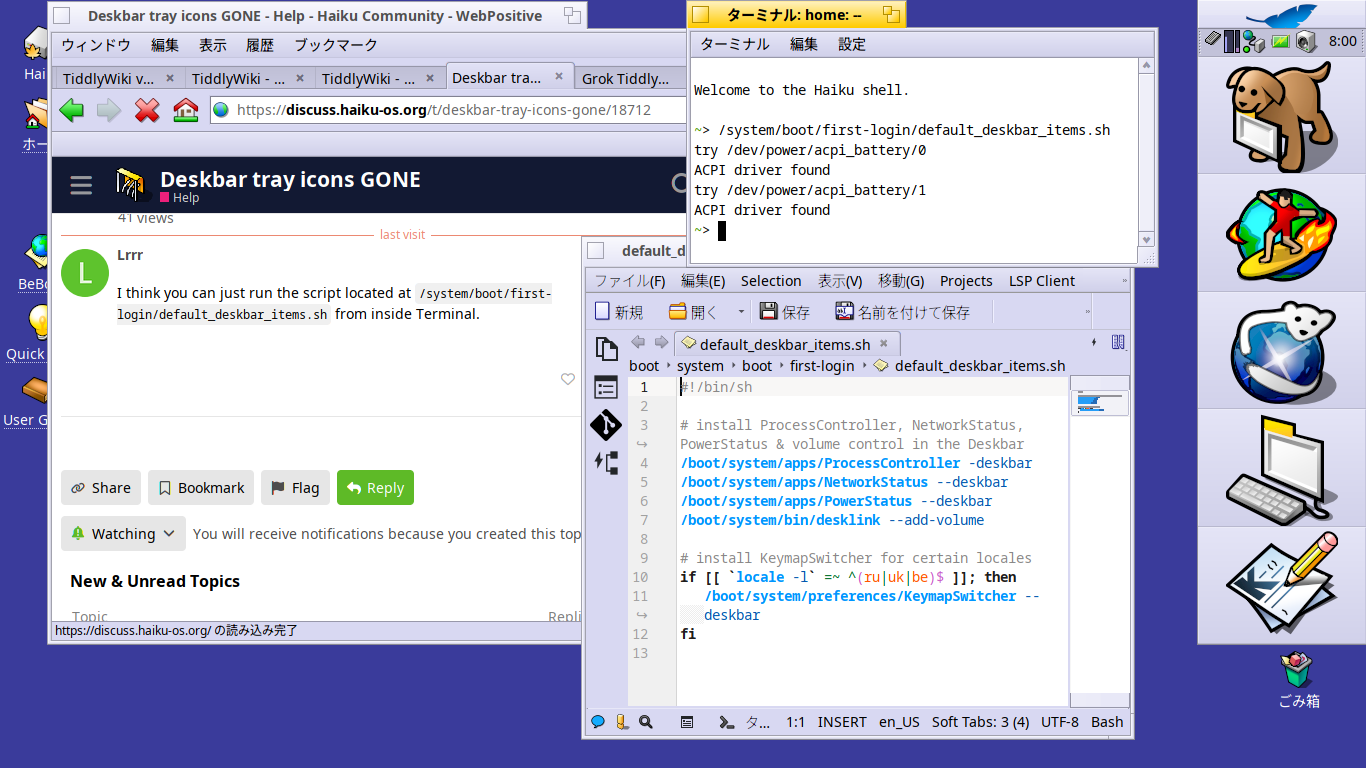The width and height of the screenshot is (1366, 768).
Task: Click the WebPositive Home button icon
Action: coord(185,110)
